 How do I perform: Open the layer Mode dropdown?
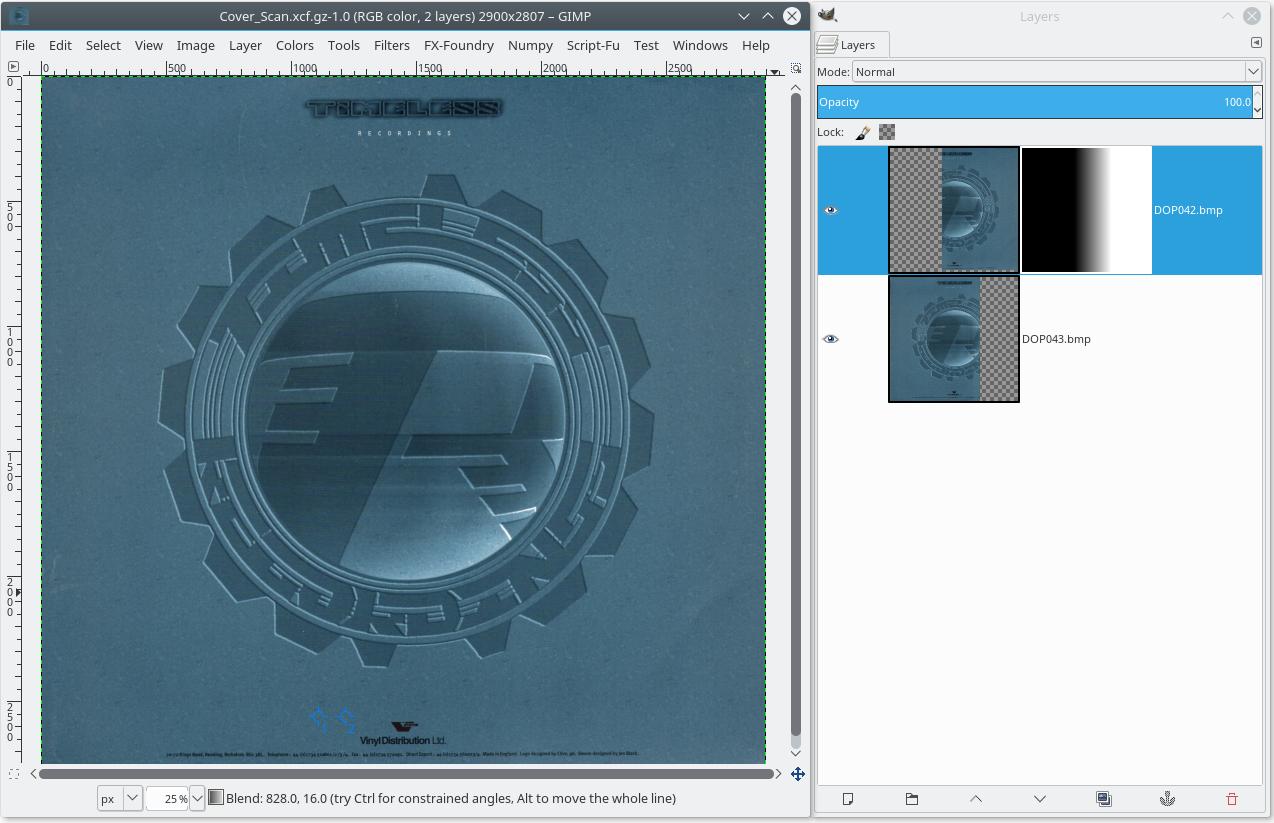coord(1057,72)
